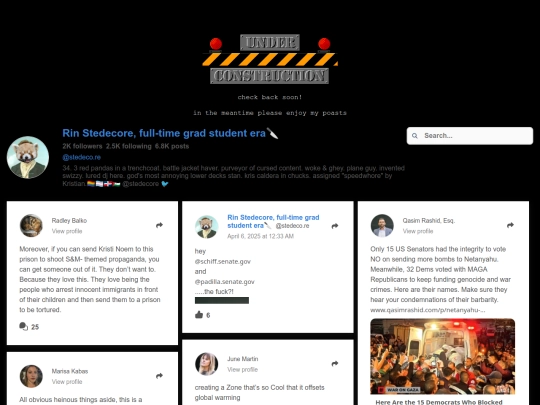This screenshot has height=405, width=540.
Task: Click the magnifier icon in search box
Action: pos(415,136)
